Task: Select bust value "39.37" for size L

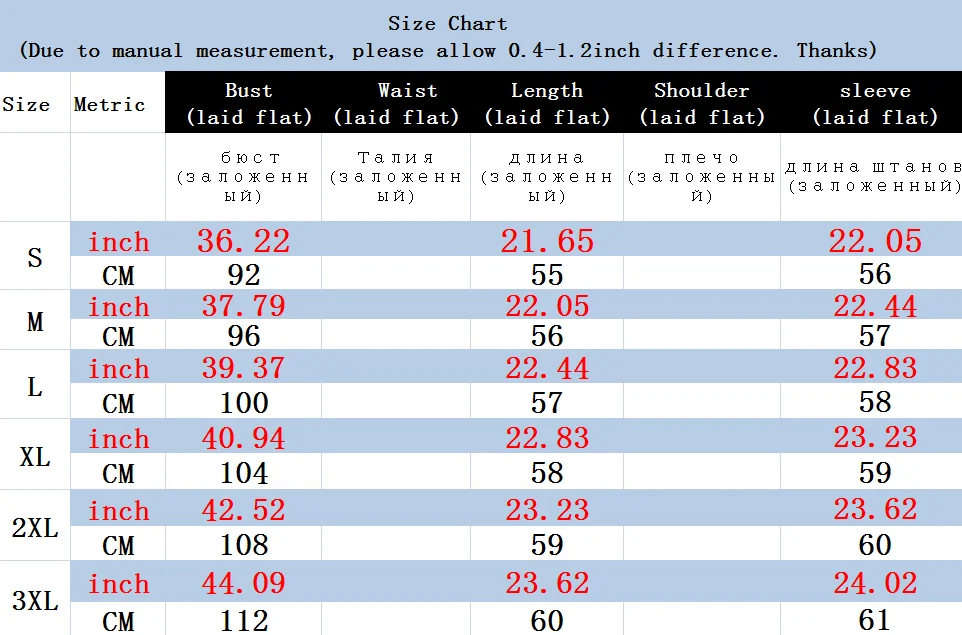Action: click(x=244, y=368)
